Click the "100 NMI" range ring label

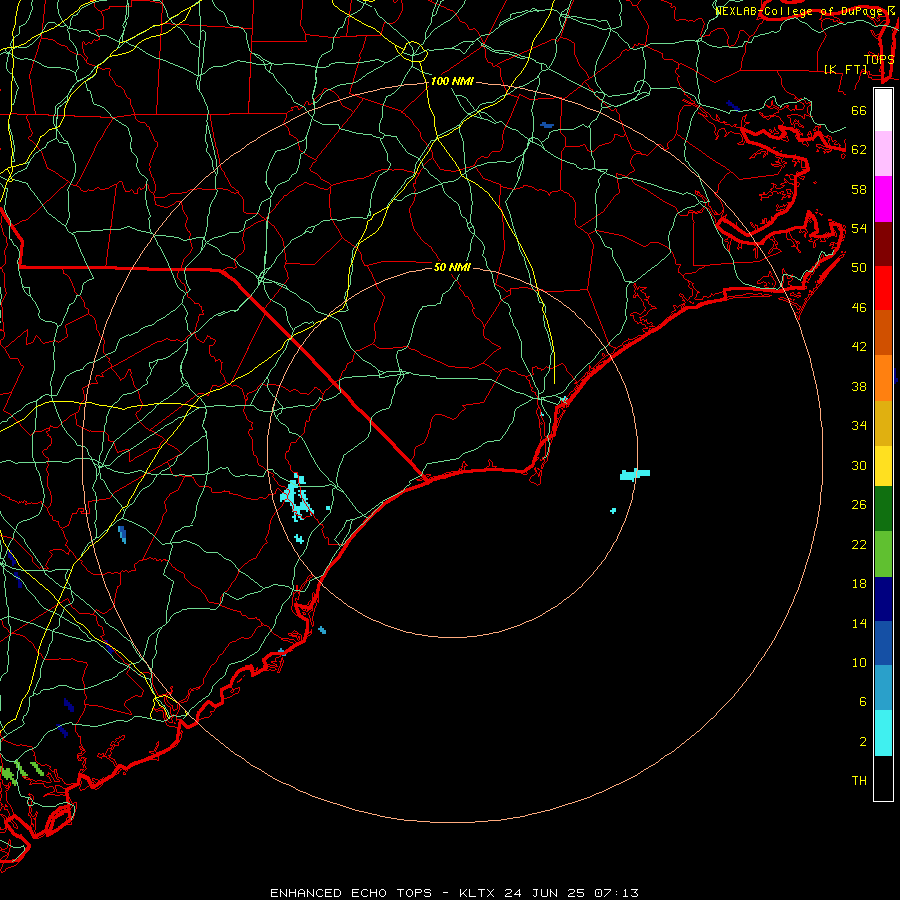click(x=452, y=82)
